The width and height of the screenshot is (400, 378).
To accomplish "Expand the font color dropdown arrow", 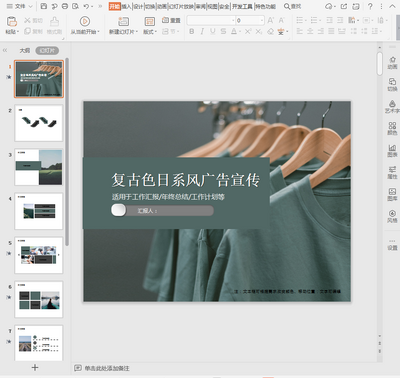I will point(240,31).
